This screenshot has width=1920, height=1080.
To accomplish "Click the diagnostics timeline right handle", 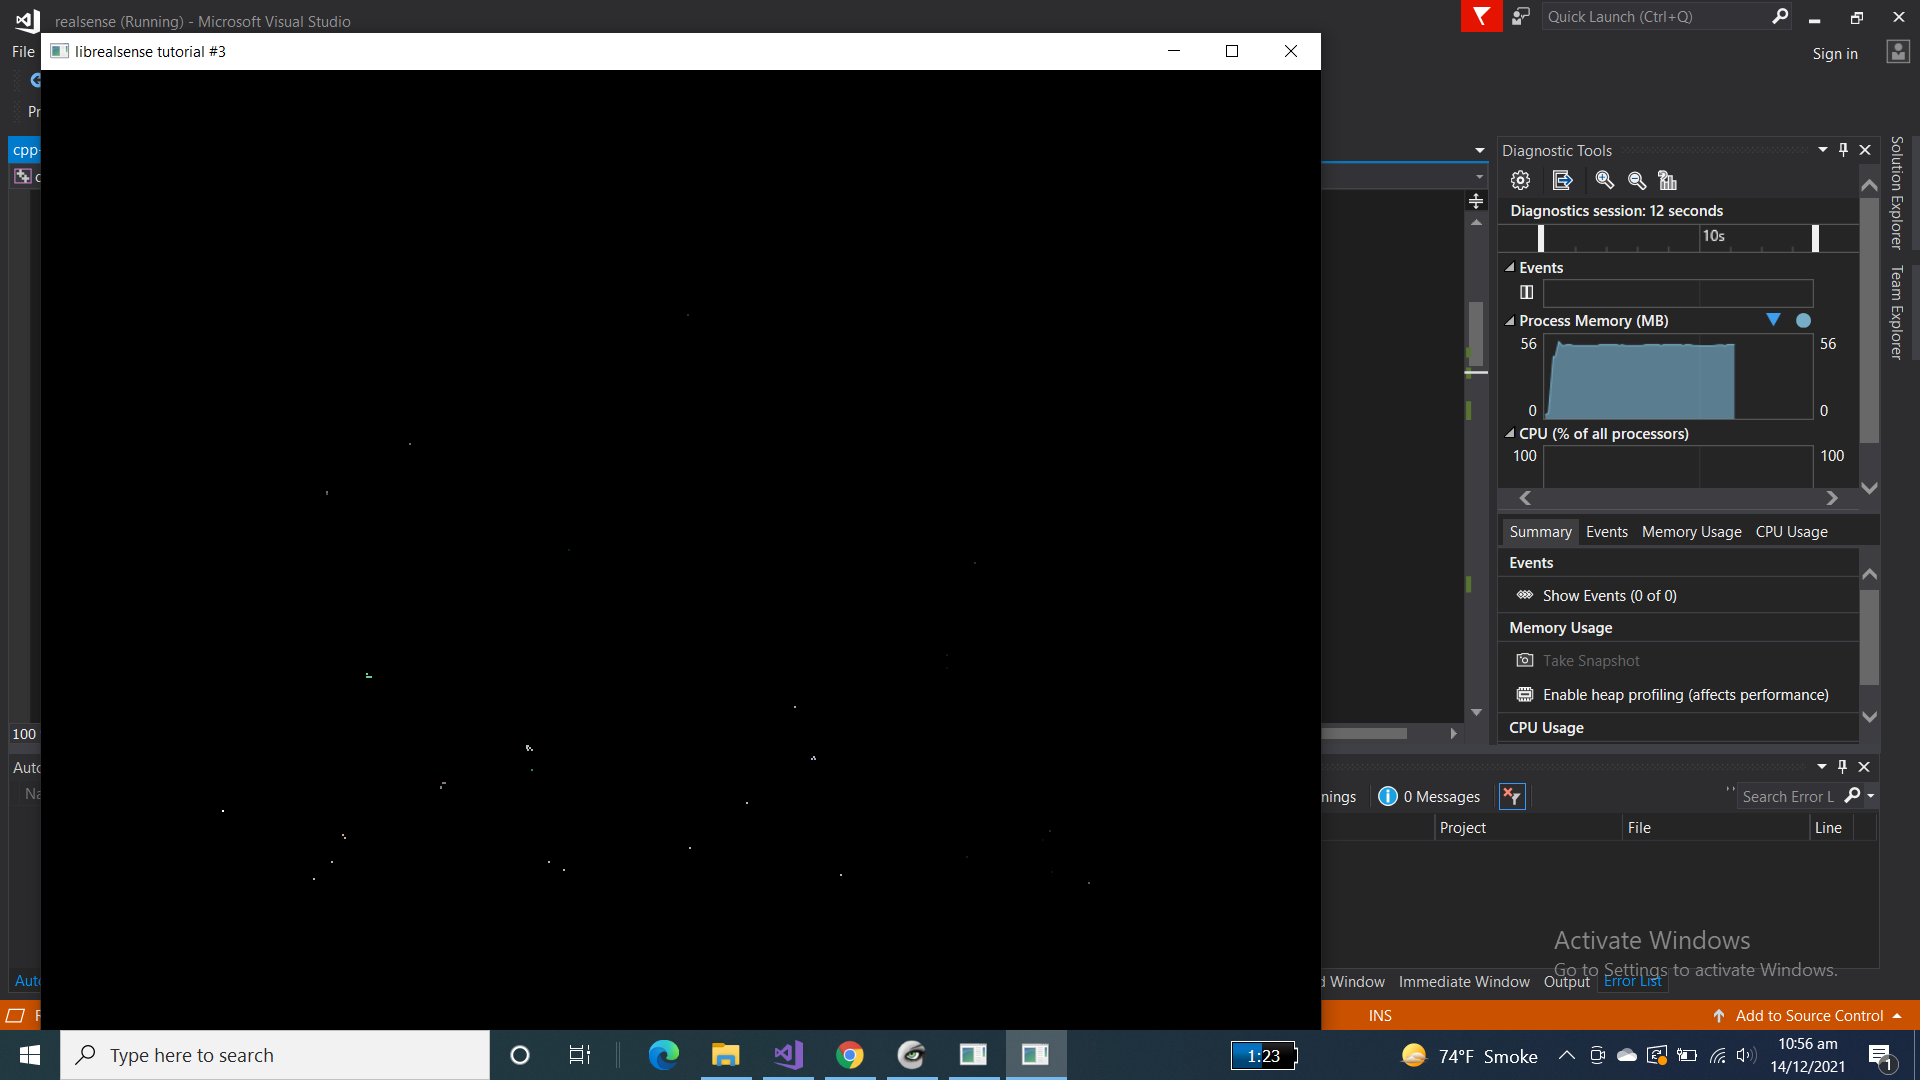I will click(1815, 238).
